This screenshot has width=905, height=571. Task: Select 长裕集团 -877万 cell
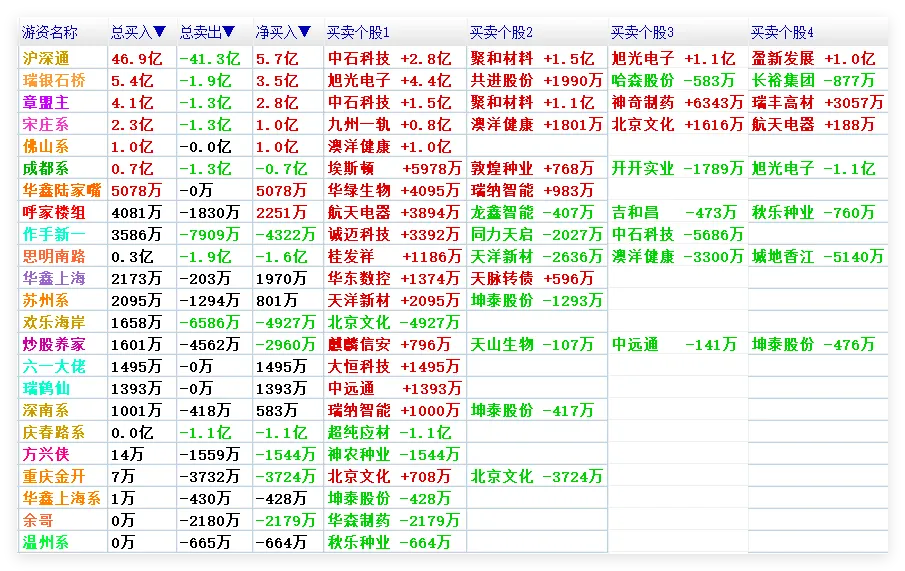point(813,80)
